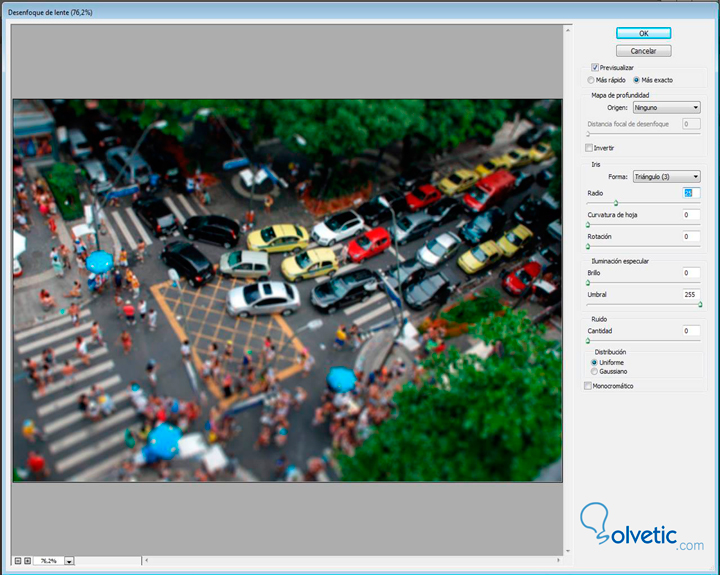The image size is (720, 575).
Task: Click the Cantidad noise value field
Action: coord(691,331)
